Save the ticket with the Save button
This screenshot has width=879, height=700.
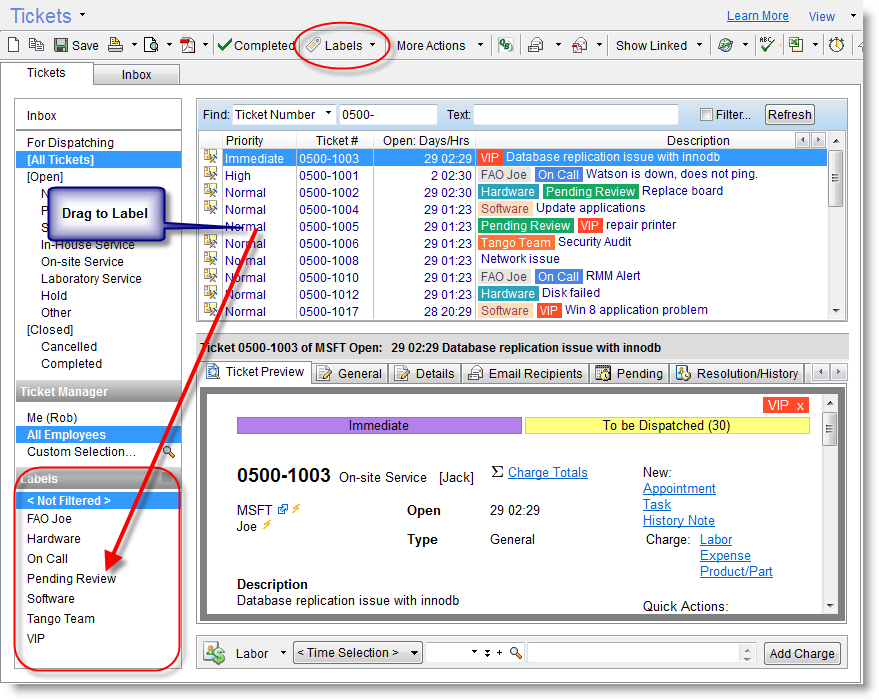(76, 45)
